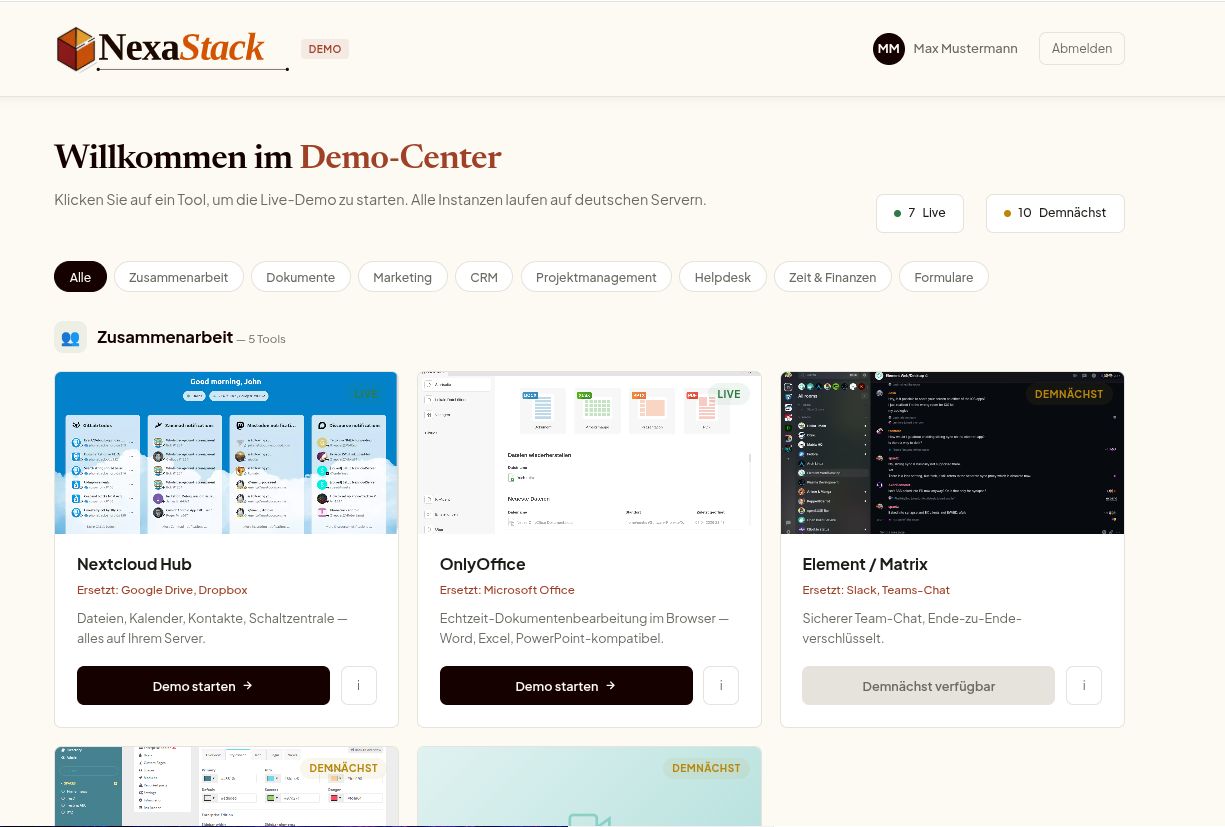1225x827 pixels.
Task: Switch to the CRM category
Action: [x=484, y=276]
